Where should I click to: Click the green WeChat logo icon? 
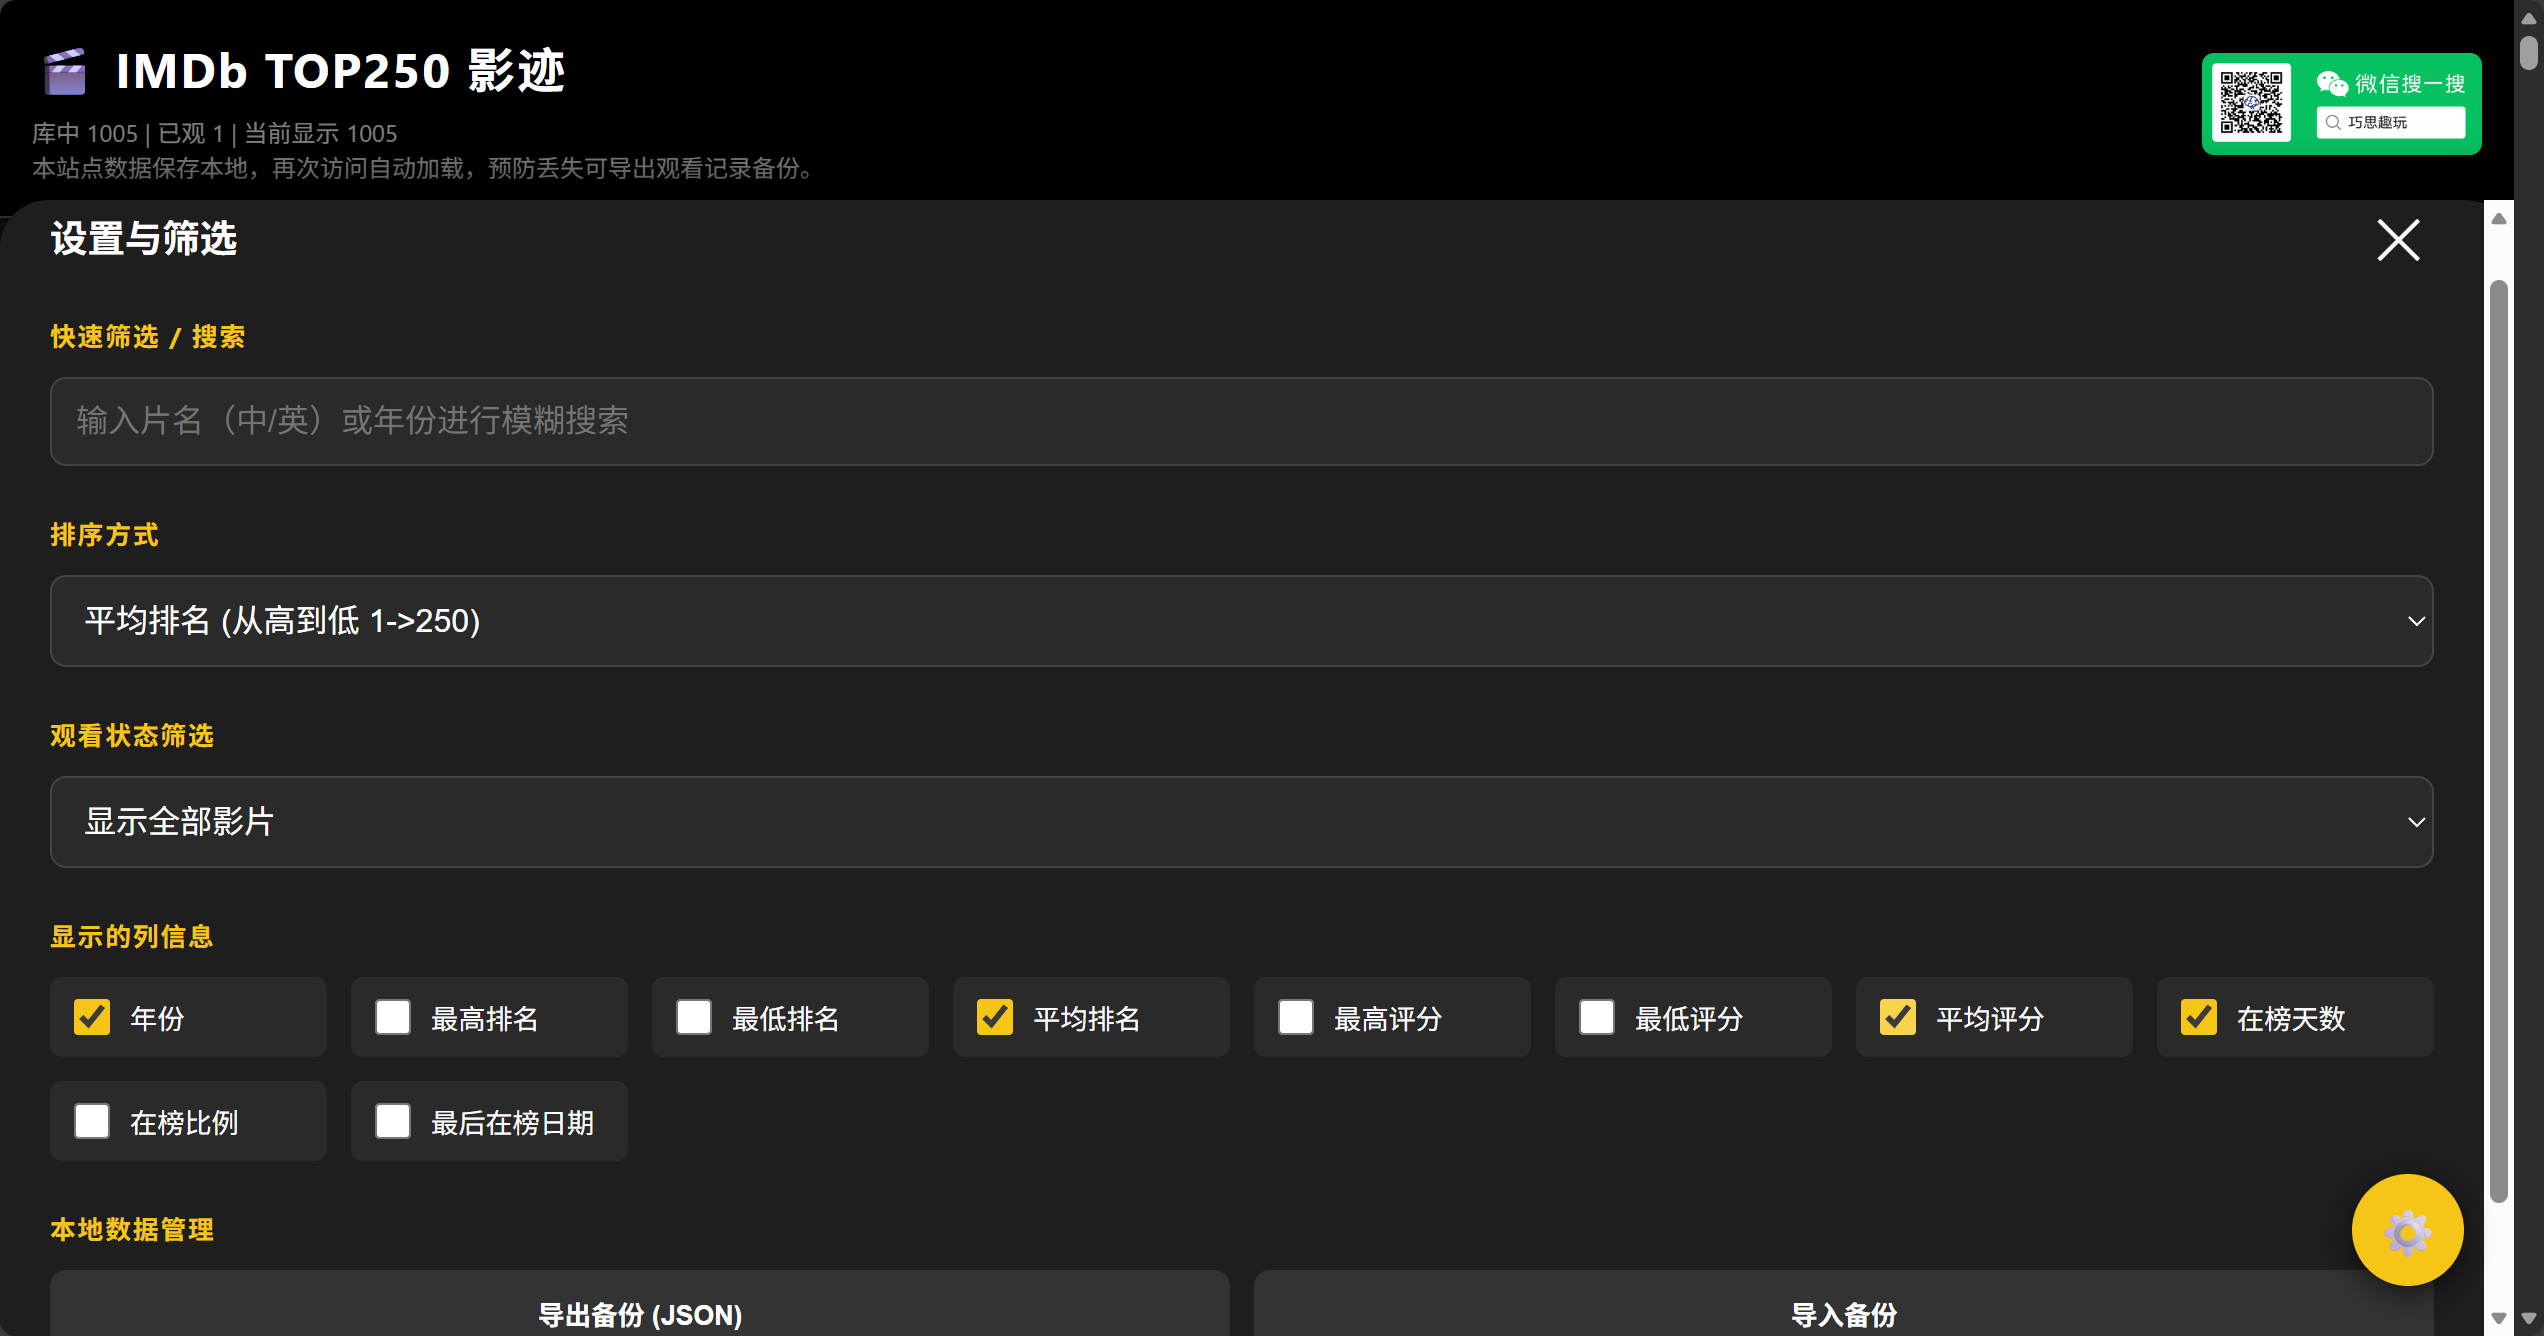point(2332,83)
